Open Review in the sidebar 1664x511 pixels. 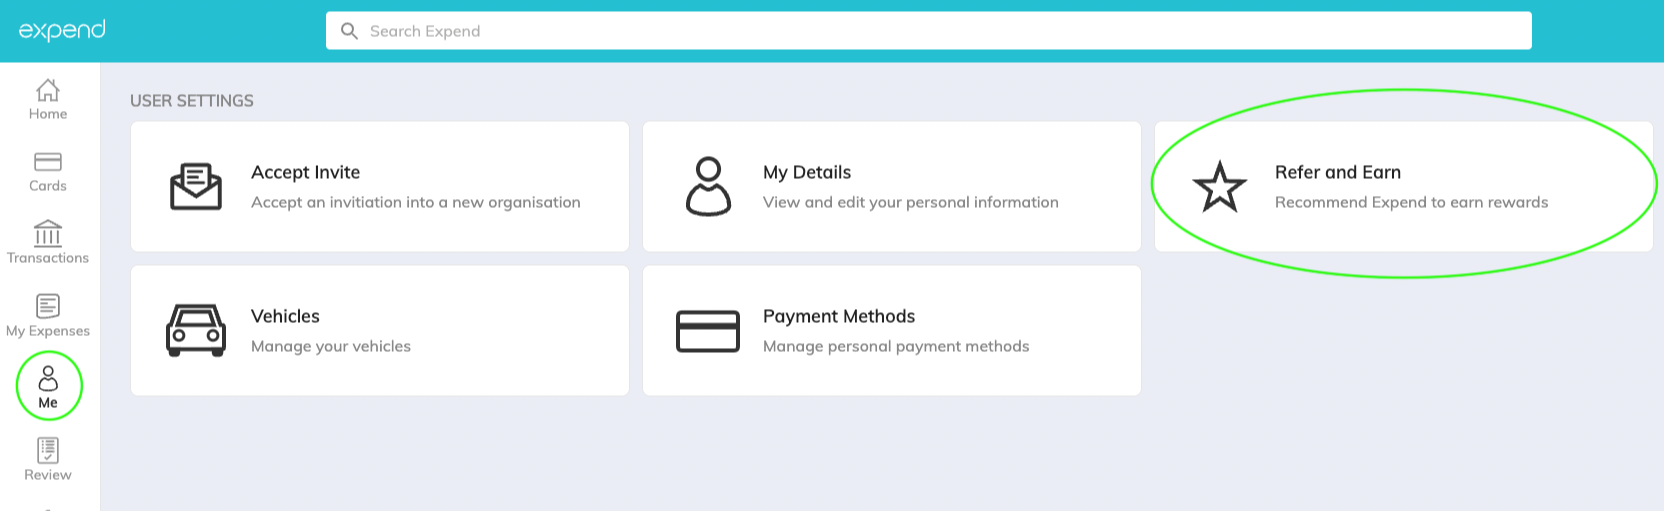coord(48,459)
